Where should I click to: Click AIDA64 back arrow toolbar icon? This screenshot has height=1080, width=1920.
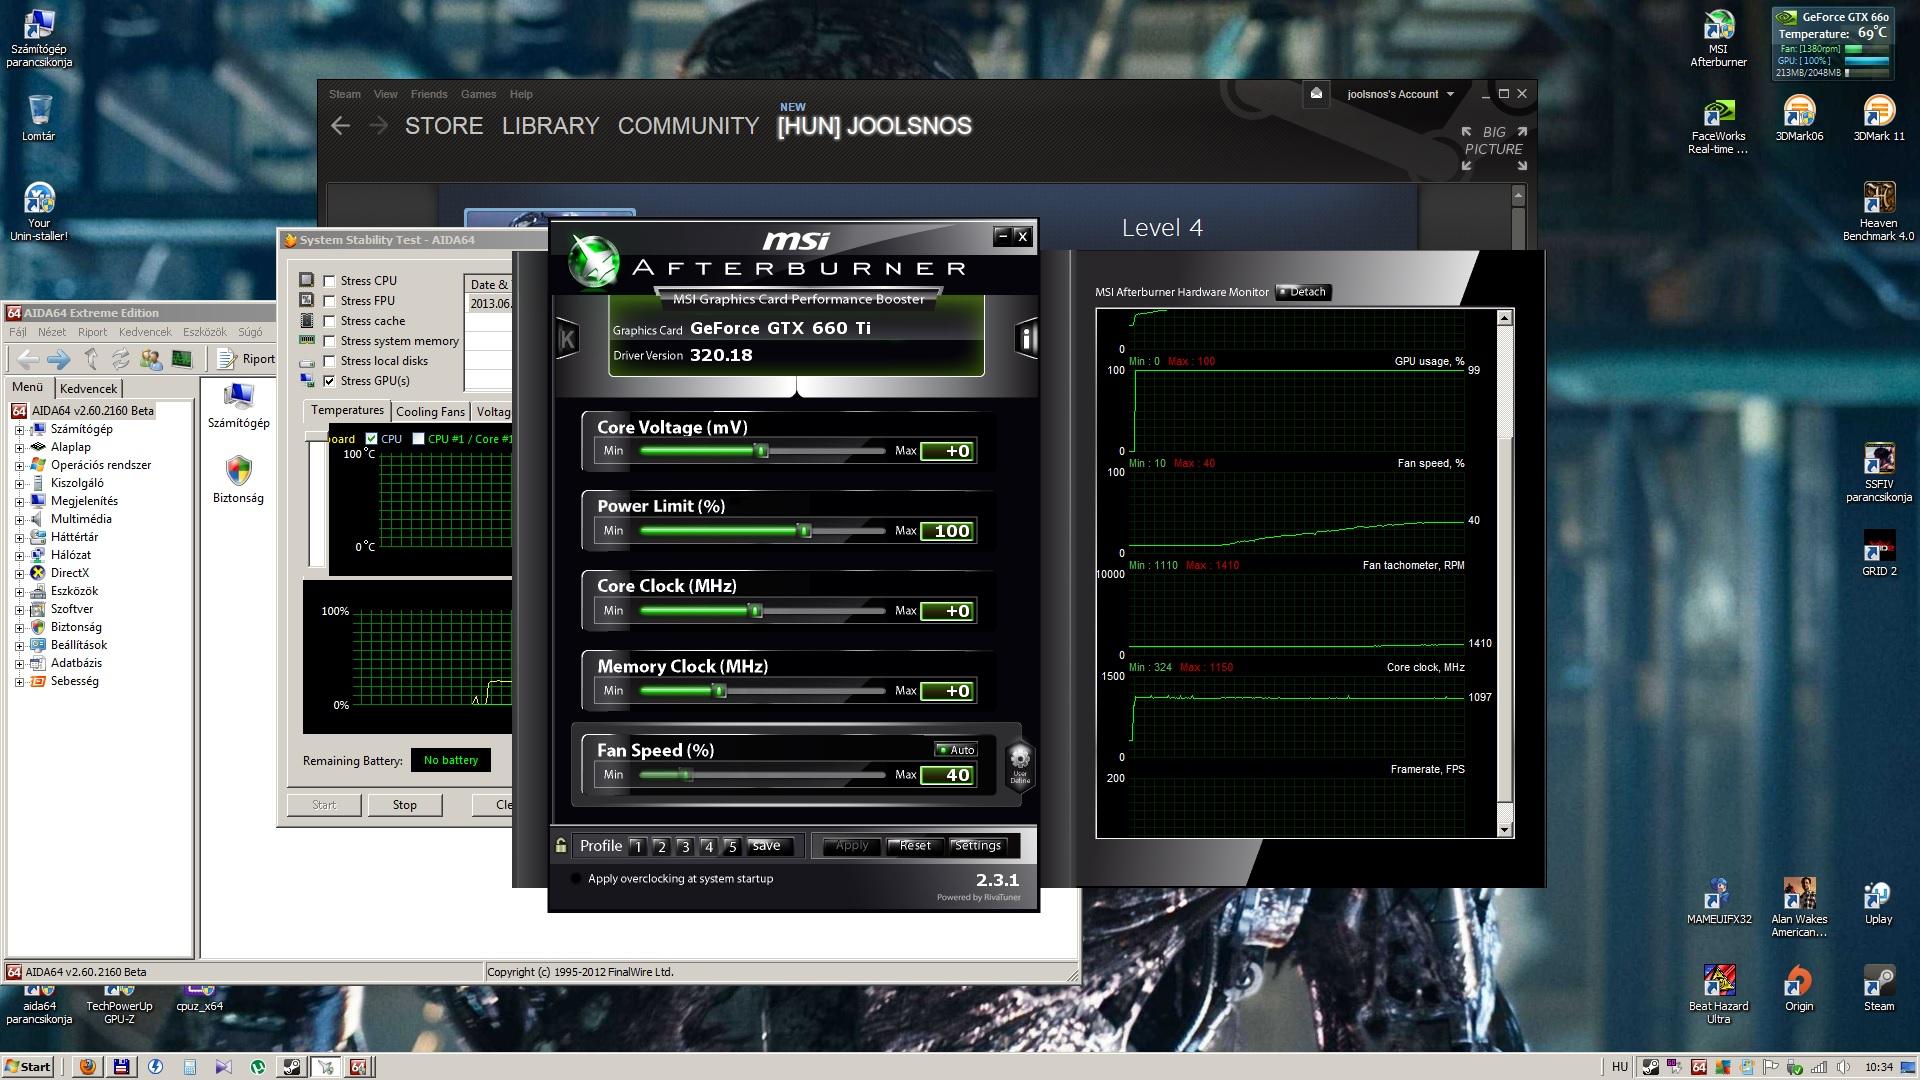pyautogui.click(x=29, y=359)
